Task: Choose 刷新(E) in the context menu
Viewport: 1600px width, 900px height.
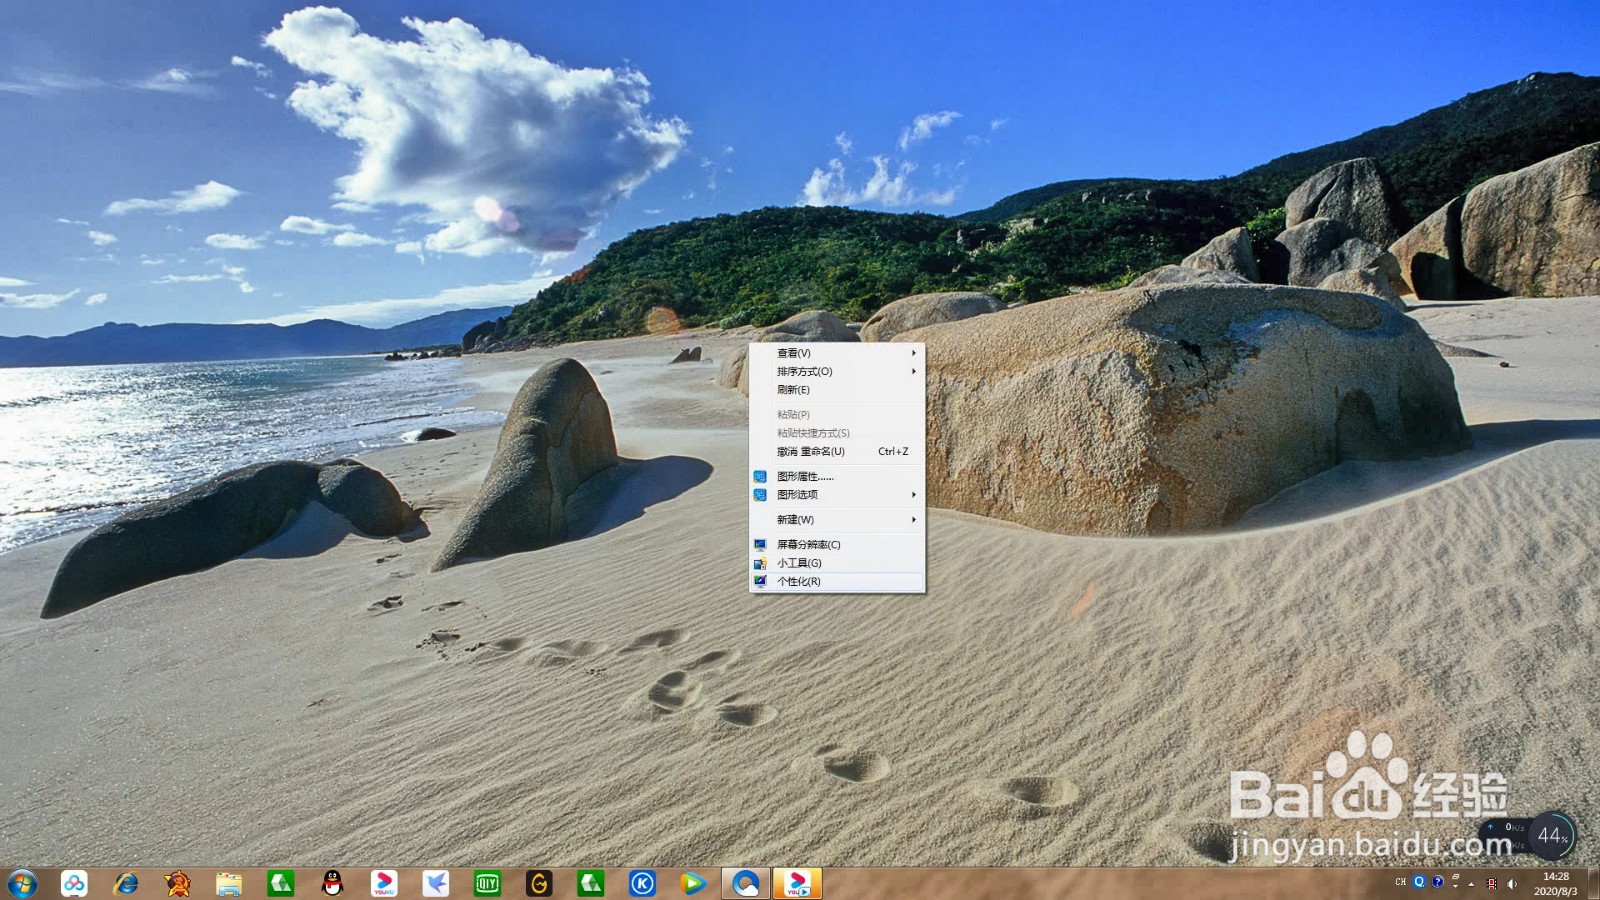Action: 837,390
